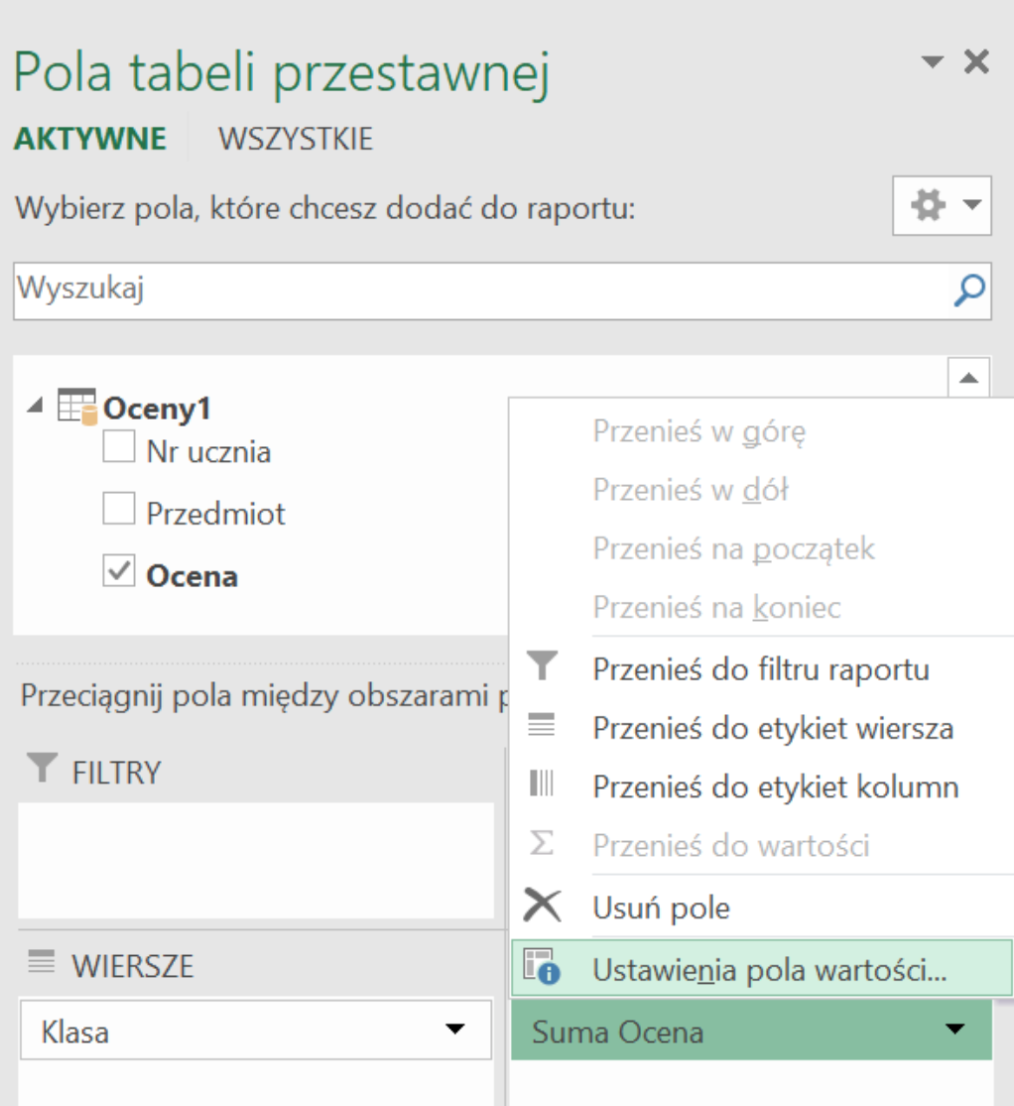Screen dimensions: 1014x1106
Task: Open the Suma Ocena dropdown
Action: click(x=957, y=1027)
